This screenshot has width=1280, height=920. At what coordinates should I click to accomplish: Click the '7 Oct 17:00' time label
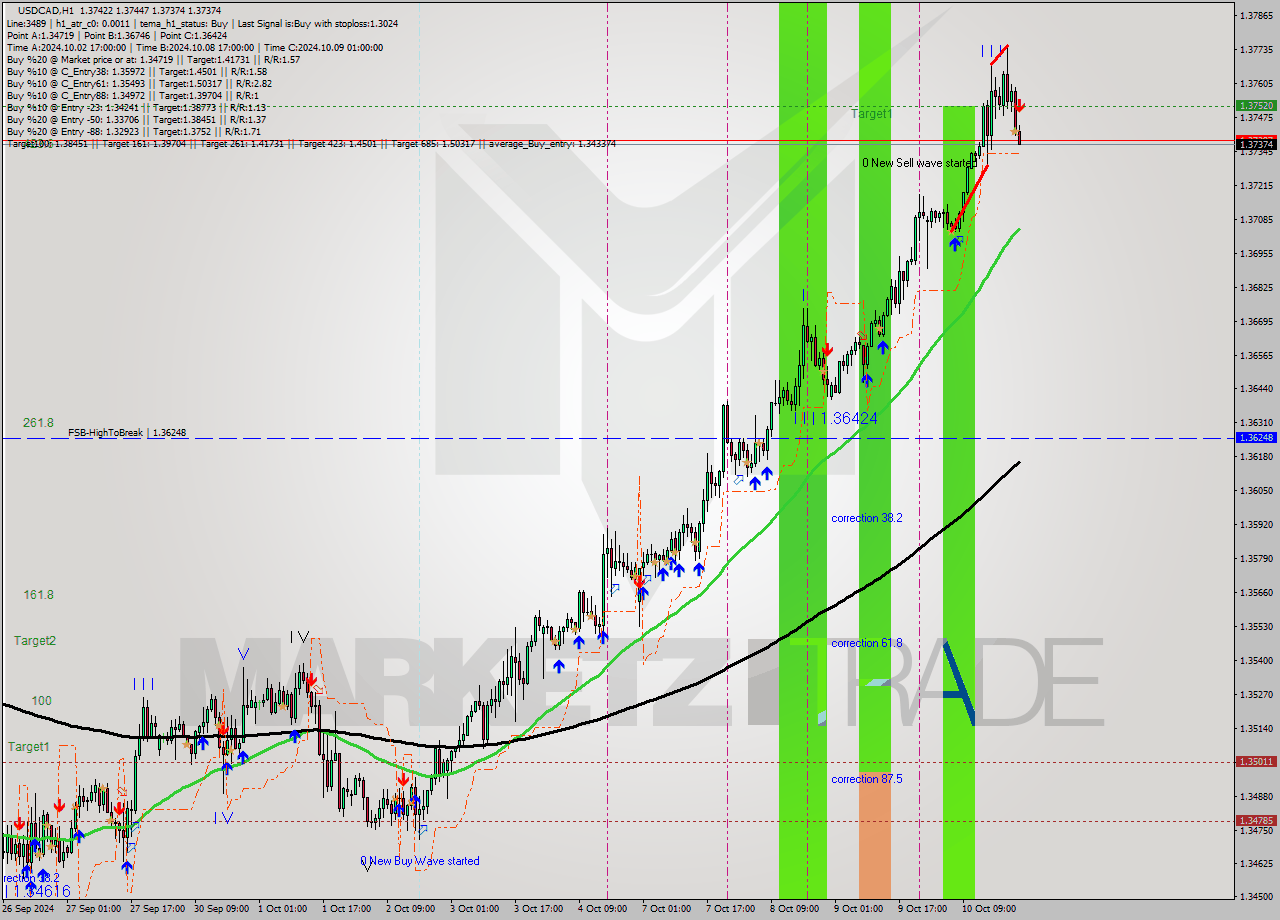[x=730, y=909]
